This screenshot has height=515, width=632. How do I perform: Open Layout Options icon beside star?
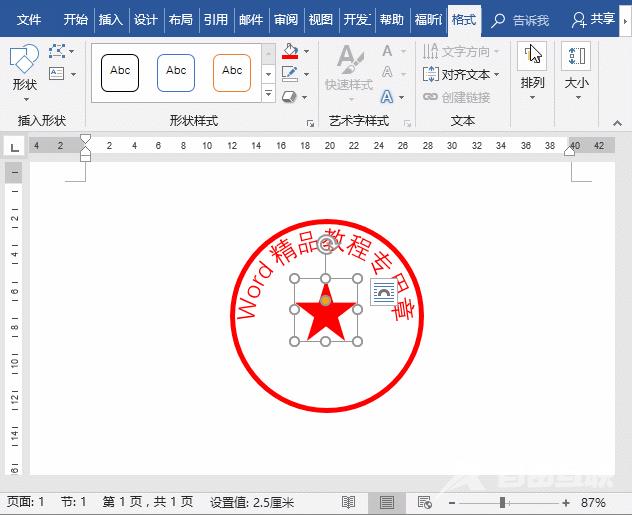pos(383,292)
